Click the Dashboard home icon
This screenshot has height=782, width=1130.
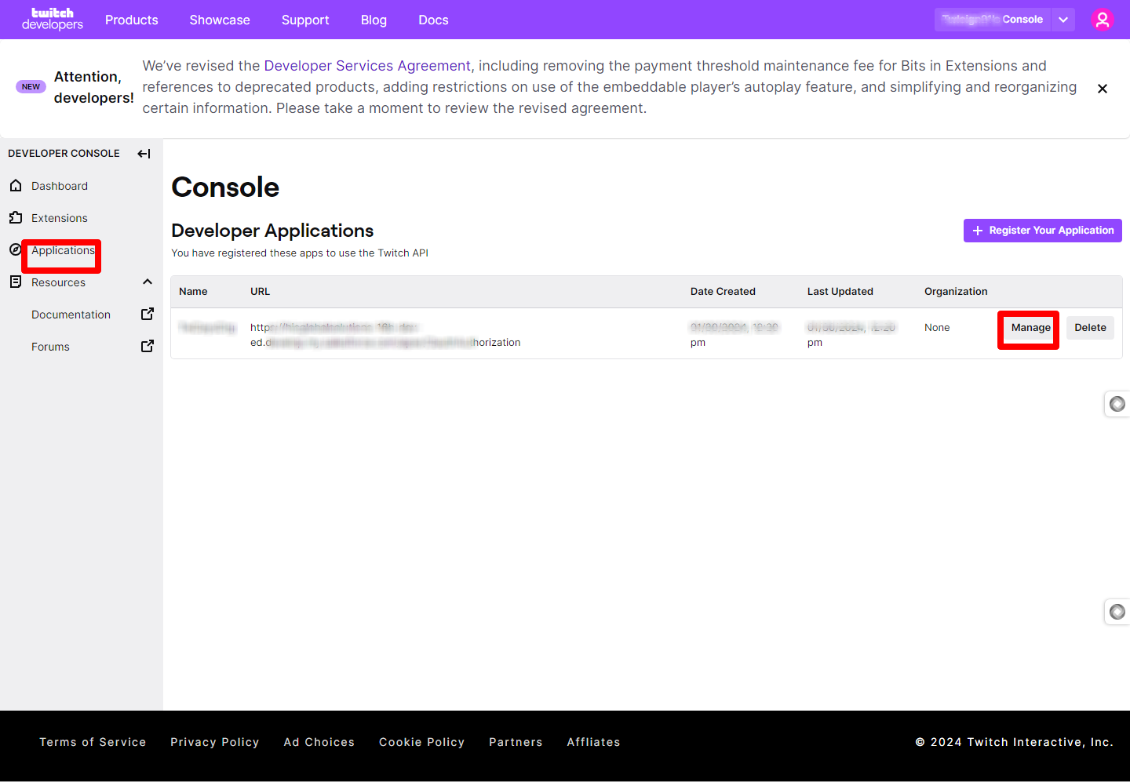coord(16,186)
